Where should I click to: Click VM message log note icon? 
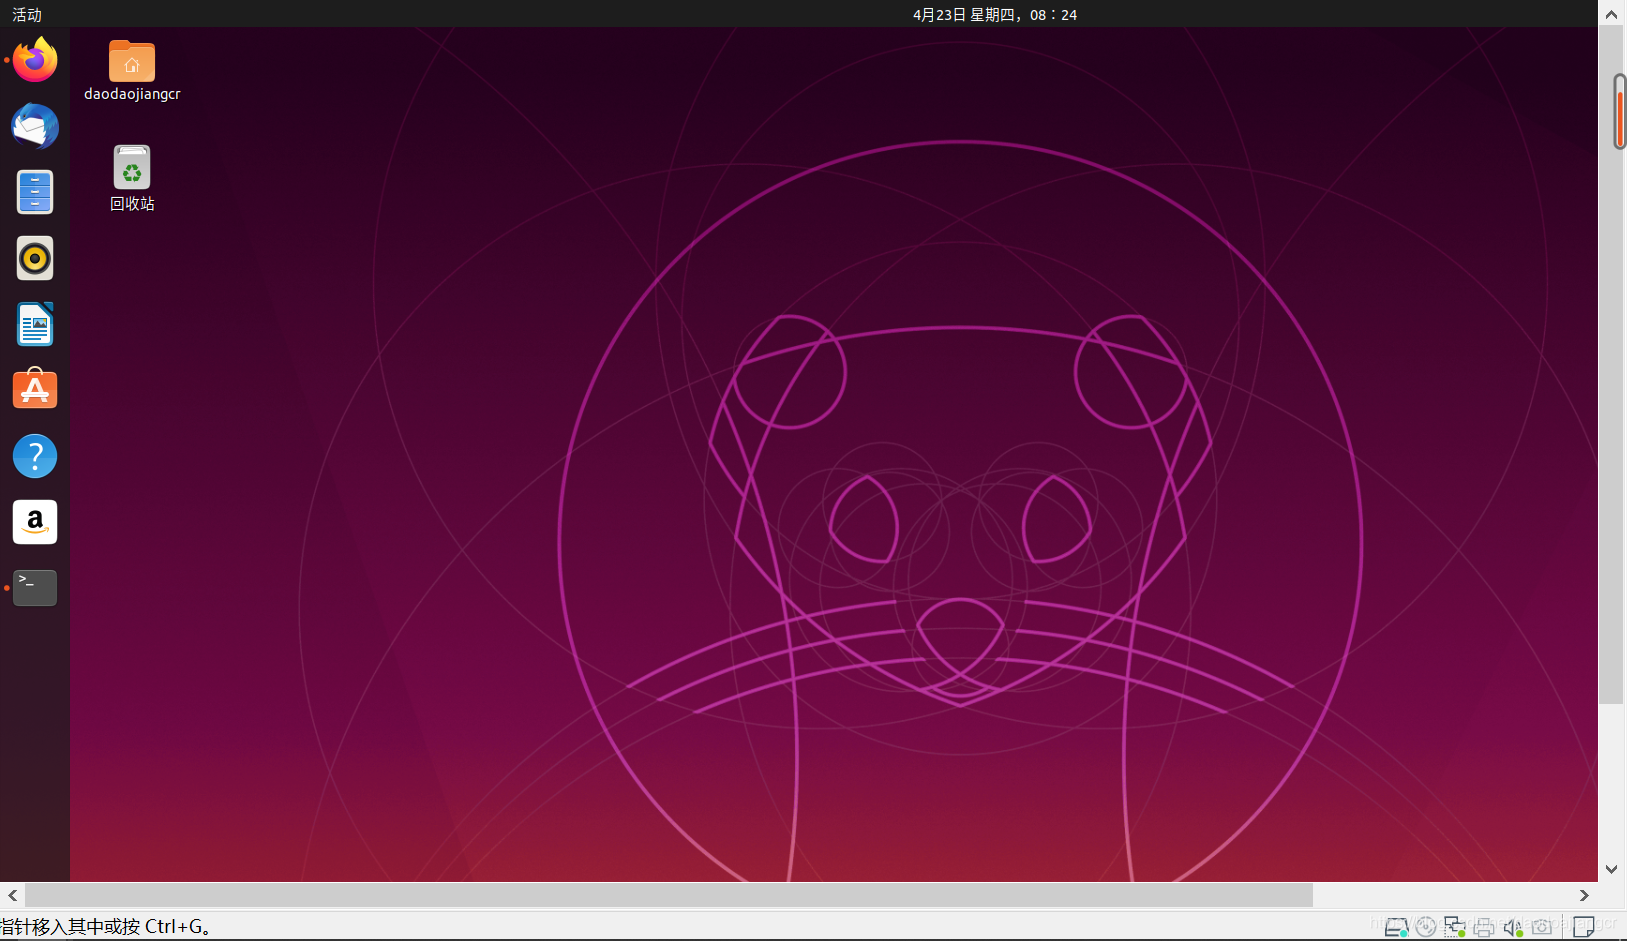click(x=1584, y=927)
